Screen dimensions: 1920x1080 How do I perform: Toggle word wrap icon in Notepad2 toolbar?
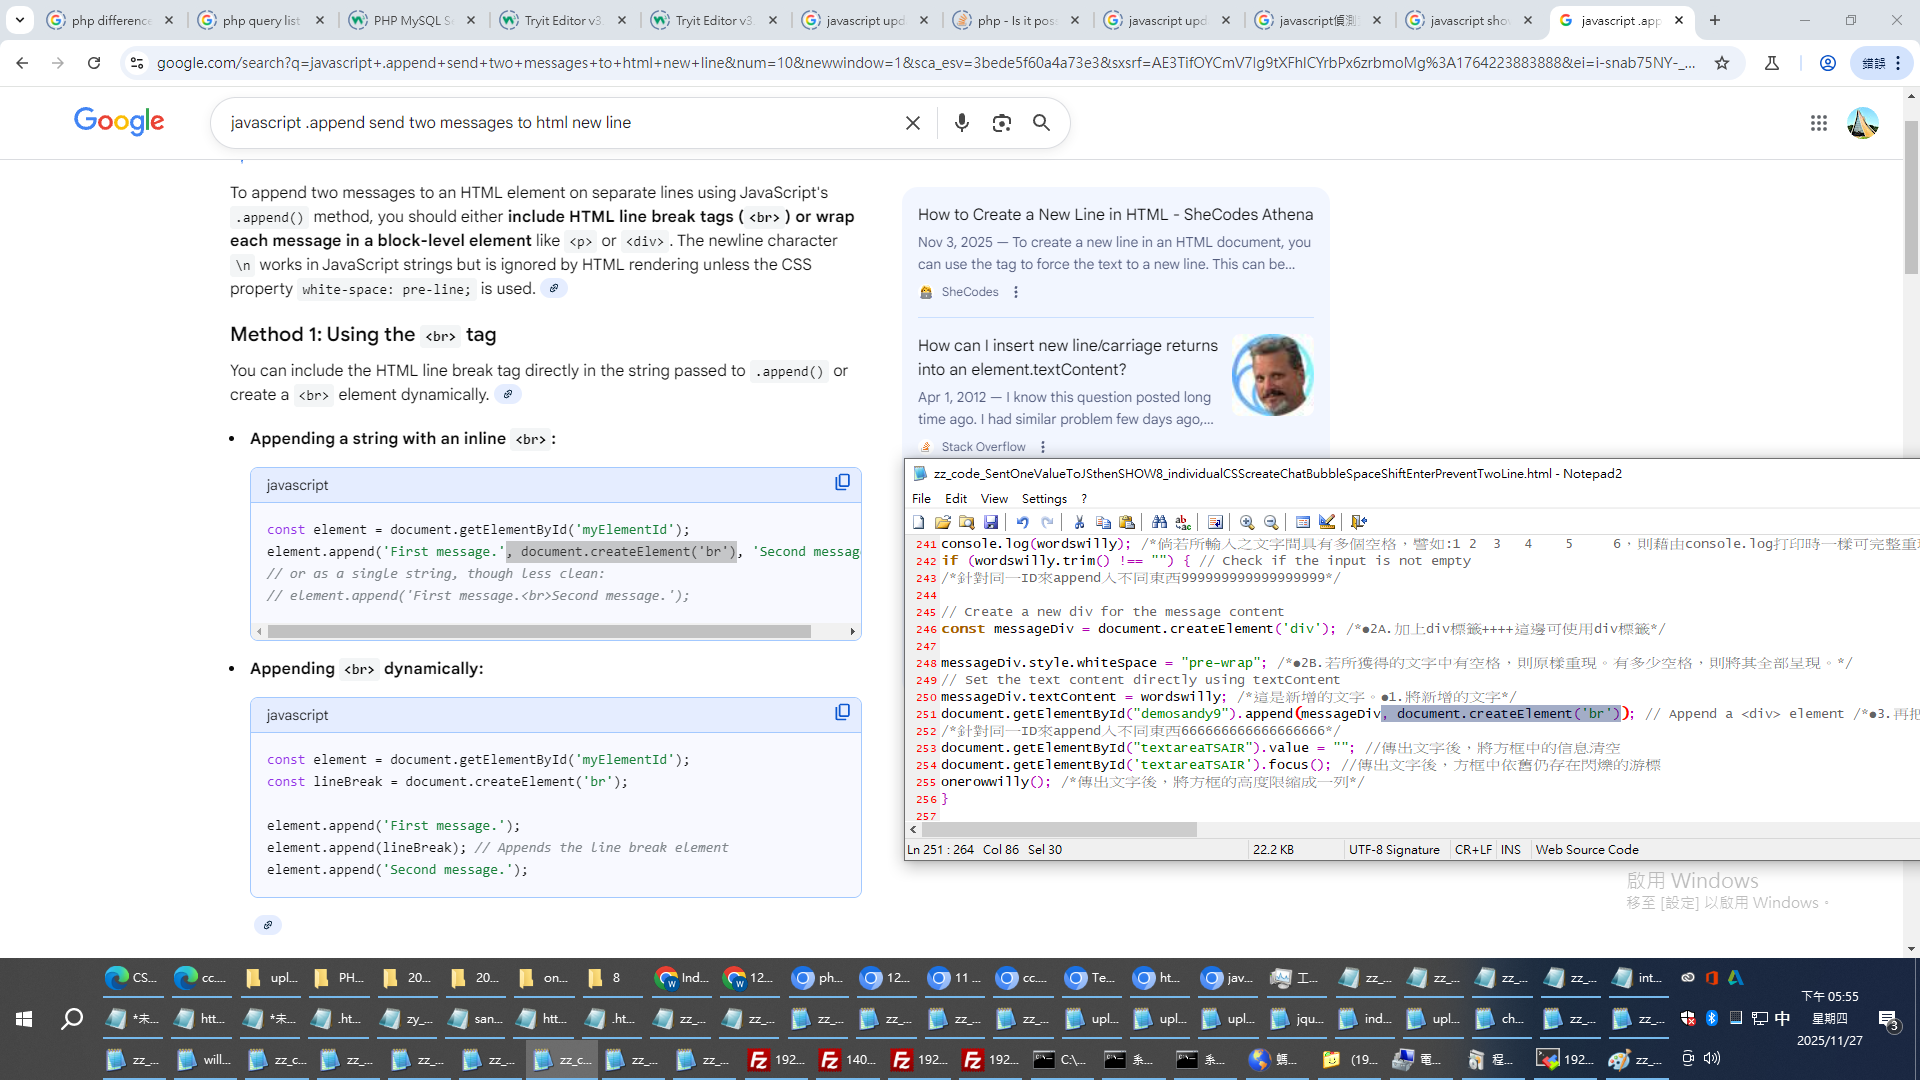(1215, 522)
